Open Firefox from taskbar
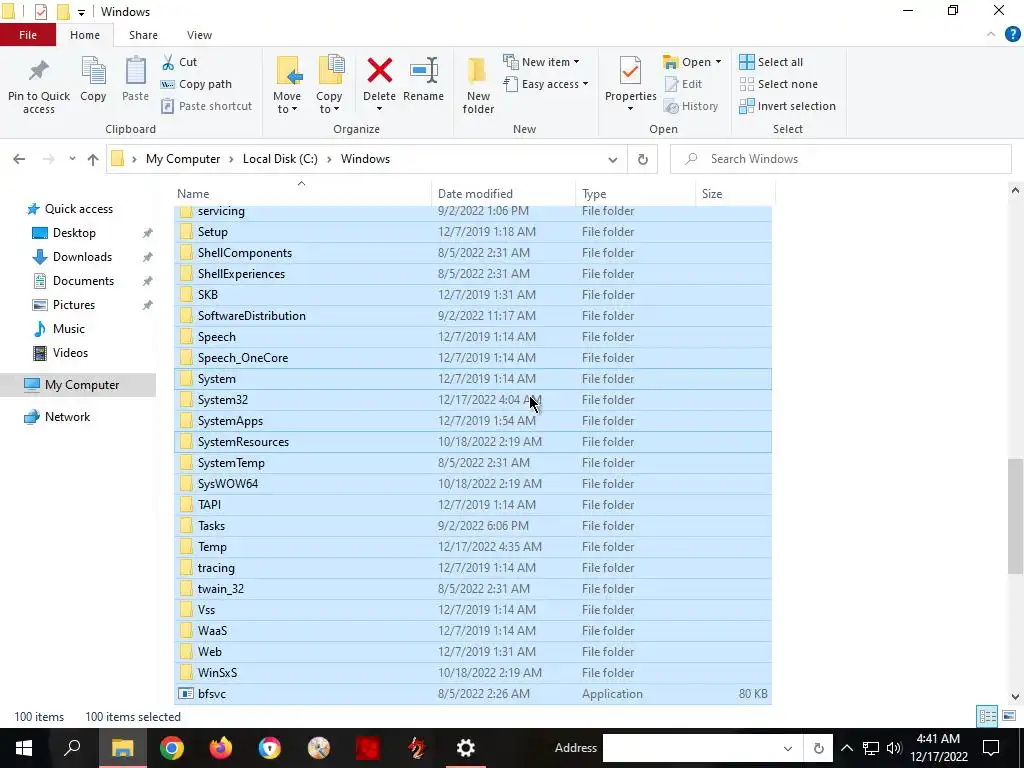 tap(221, 748)
